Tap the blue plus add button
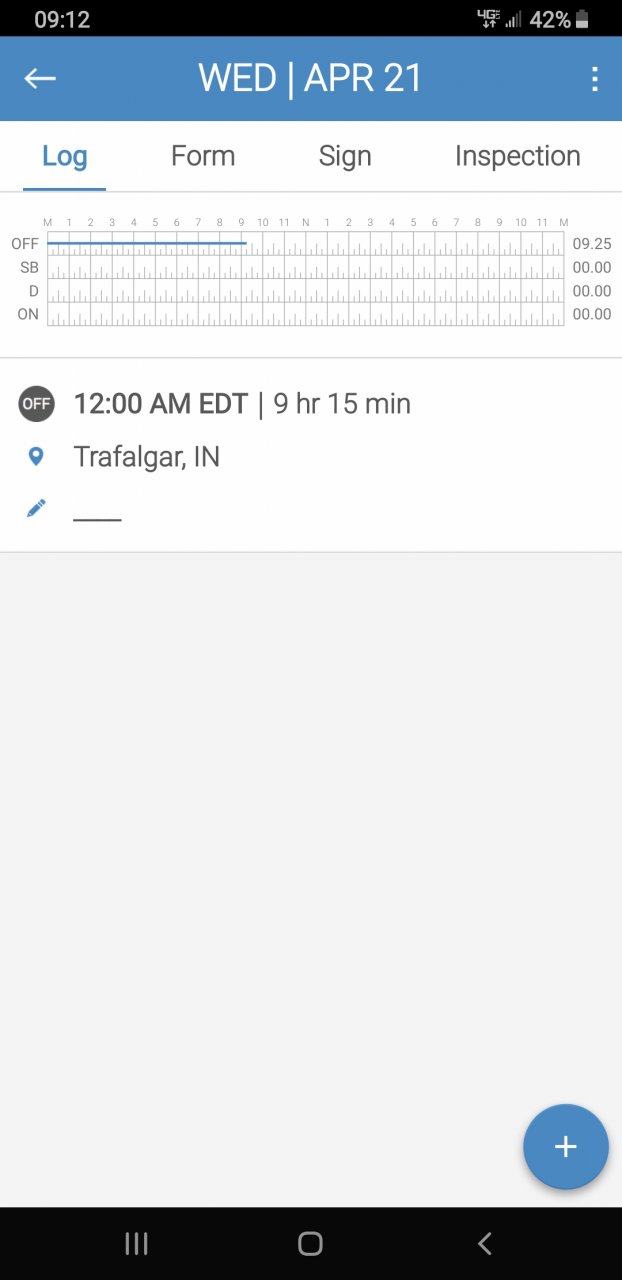The width and height of the screenshot is (622, 1280). [565, 1146]
